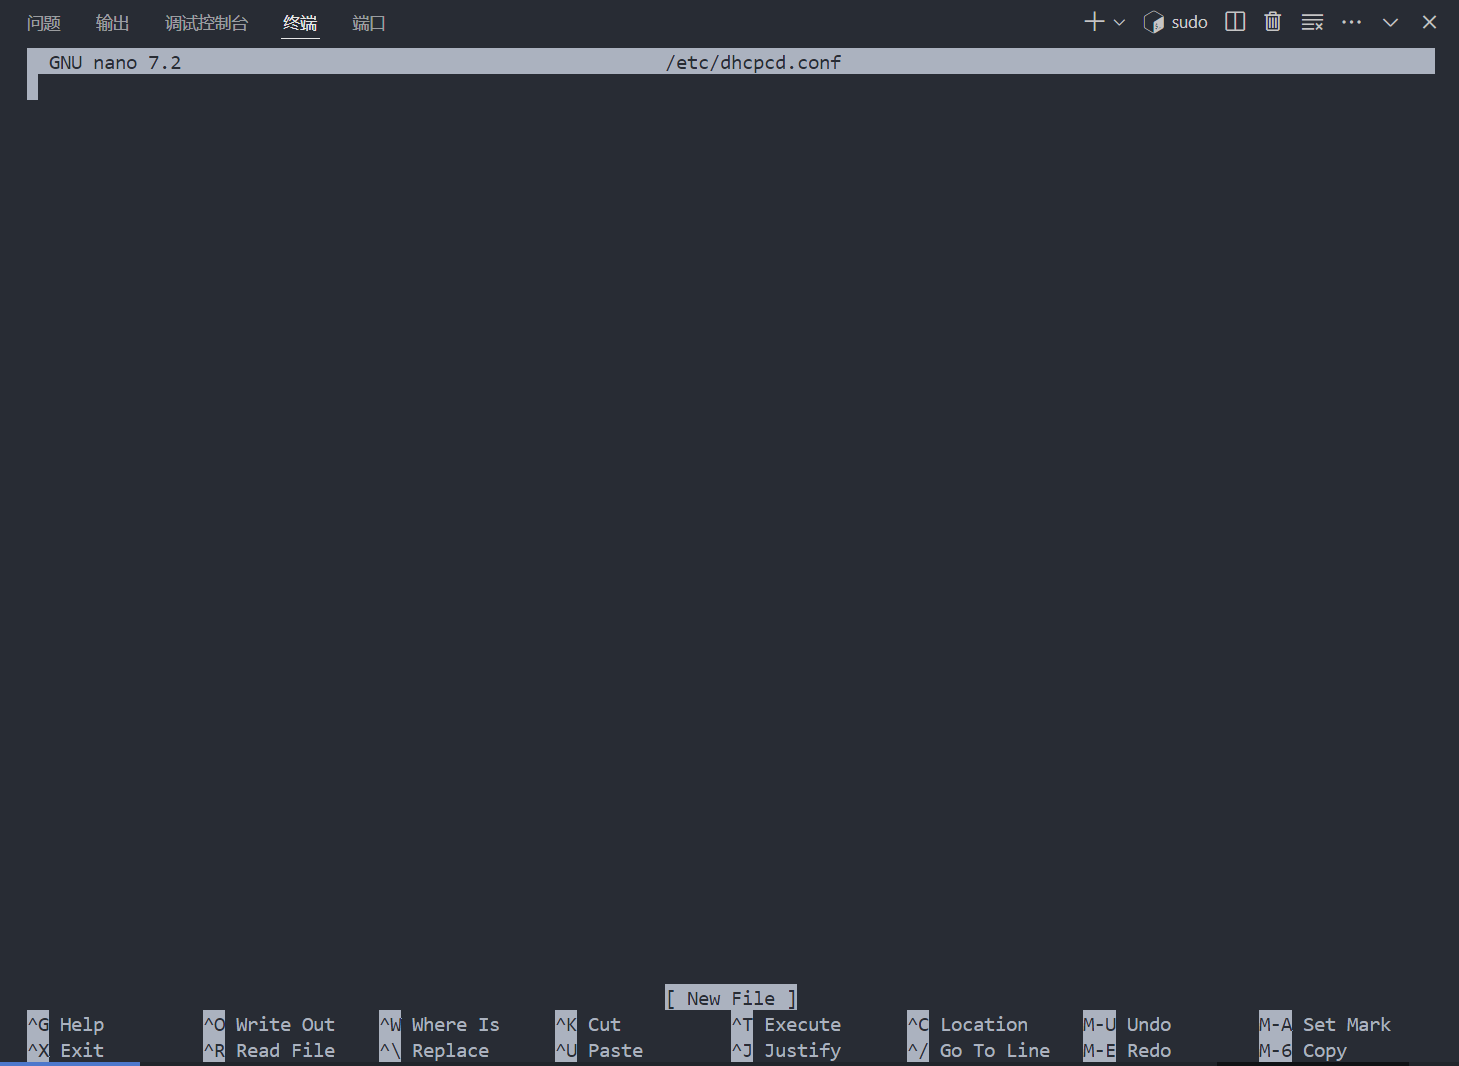Click the M-6 Copy shortcut

(x=1303, y=1050)
